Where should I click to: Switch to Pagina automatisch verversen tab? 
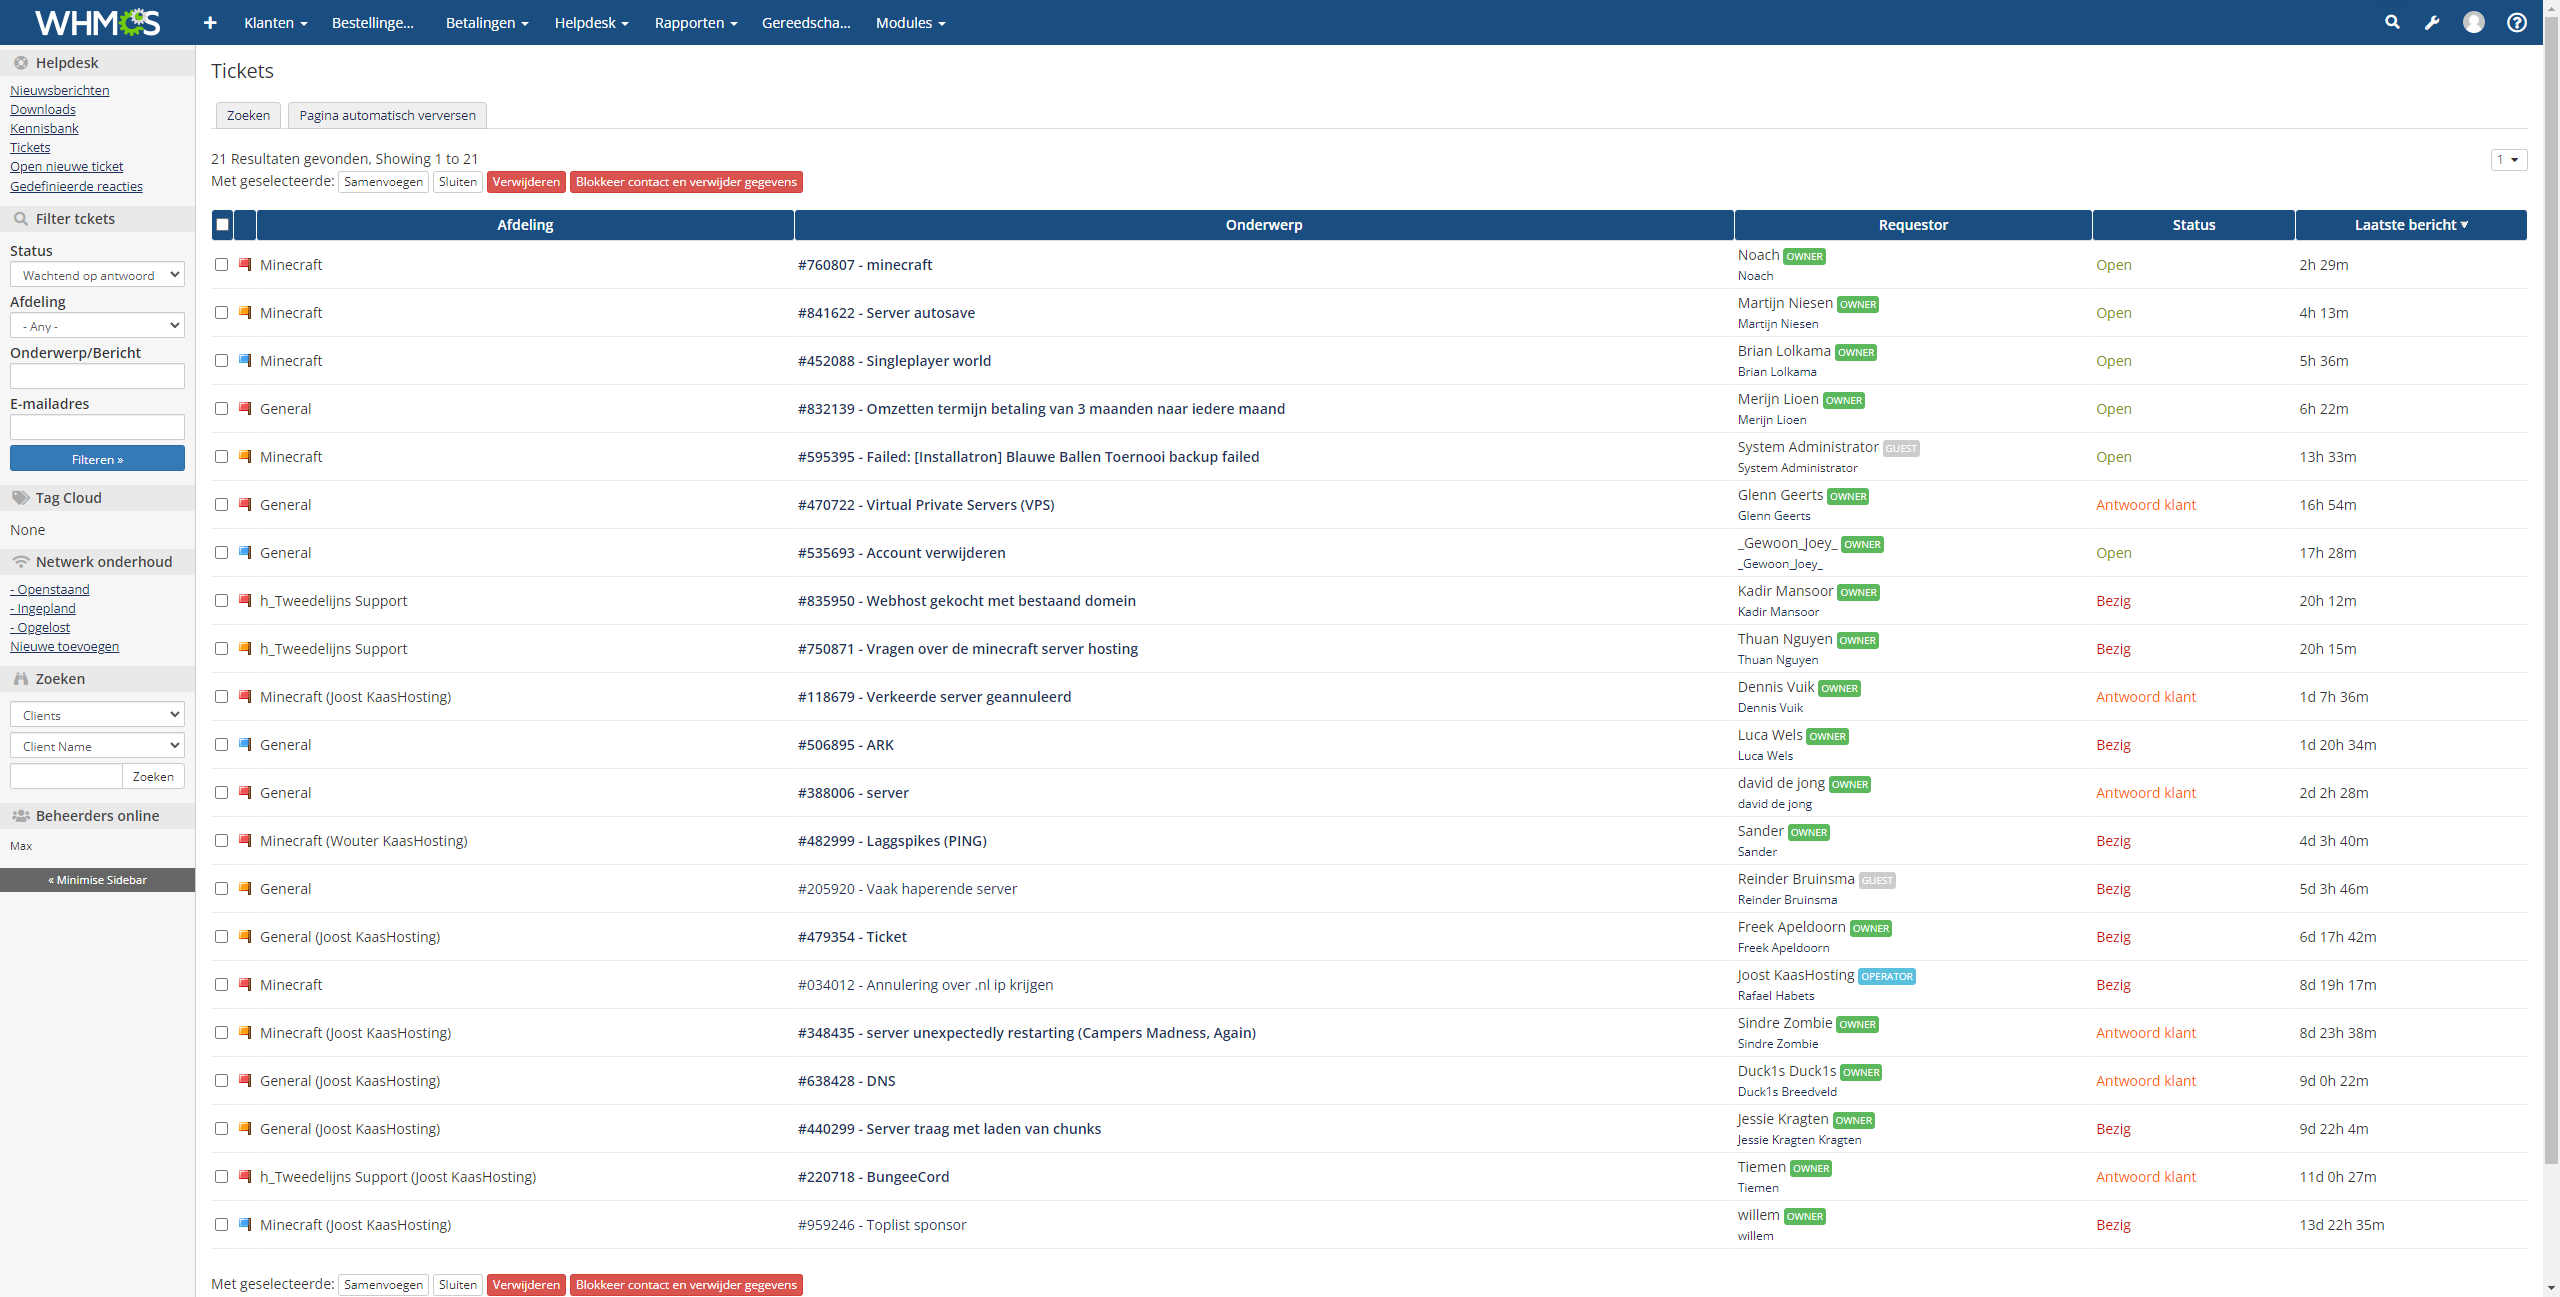click(387, 115)
